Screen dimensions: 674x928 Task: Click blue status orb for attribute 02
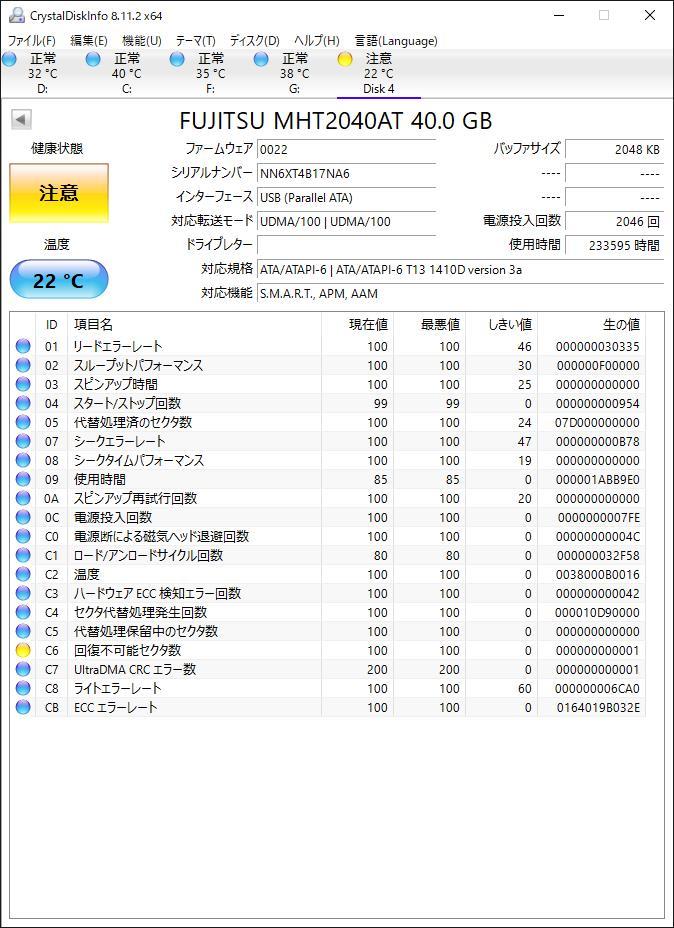pyautogui.click(x=23, y=365)
